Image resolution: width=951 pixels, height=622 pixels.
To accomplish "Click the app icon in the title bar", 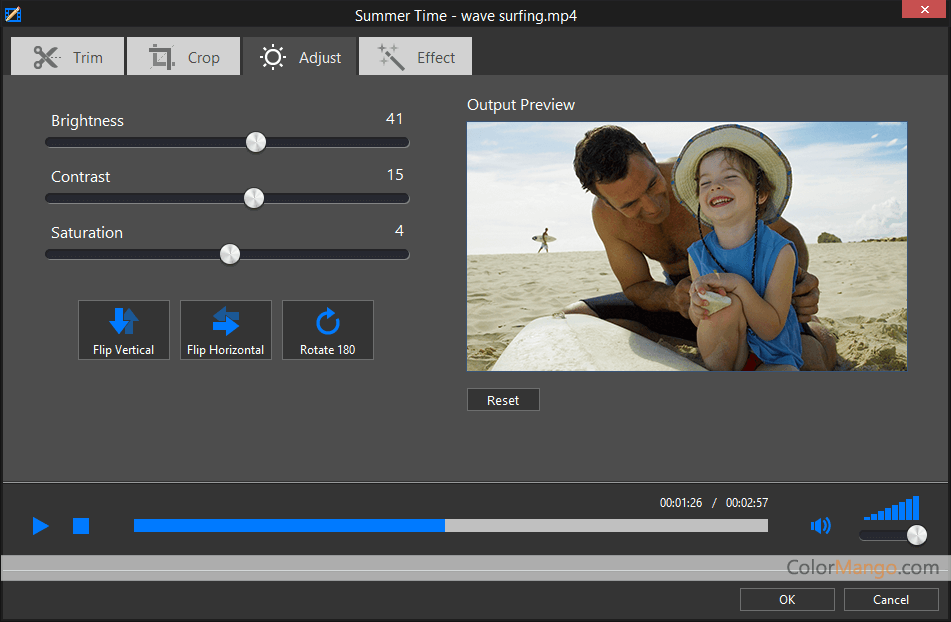I will point(13,15).
